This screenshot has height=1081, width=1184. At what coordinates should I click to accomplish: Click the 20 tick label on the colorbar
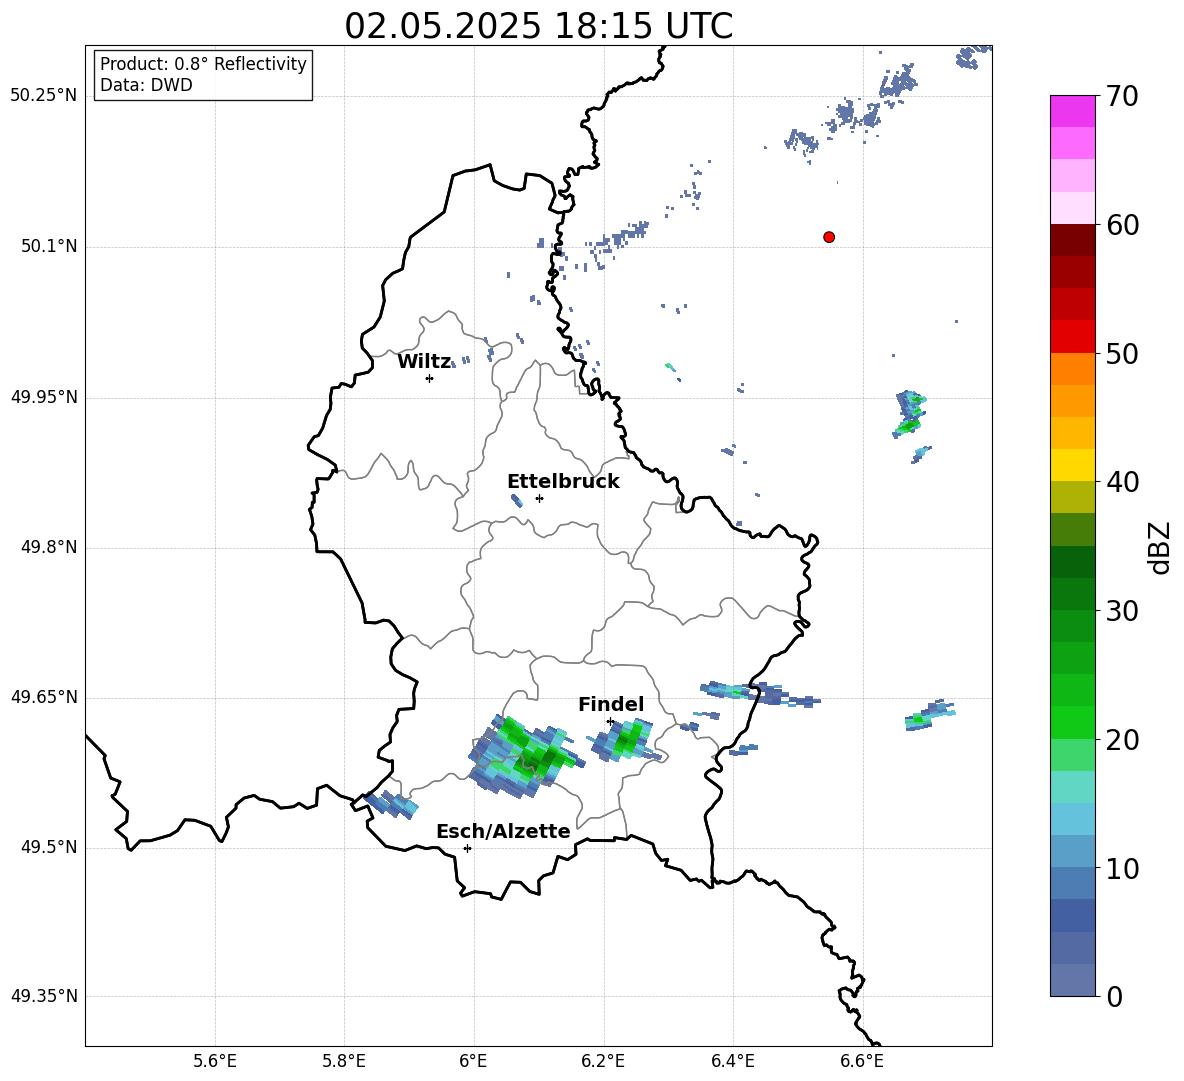coord(1122,740)
